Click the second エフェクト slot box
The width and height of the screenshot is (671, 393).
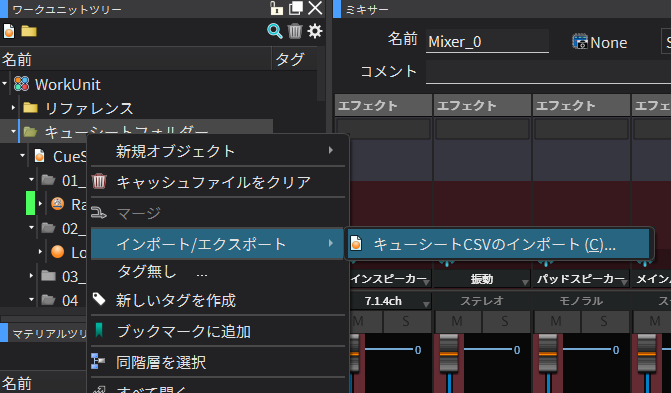pos(482,129)
